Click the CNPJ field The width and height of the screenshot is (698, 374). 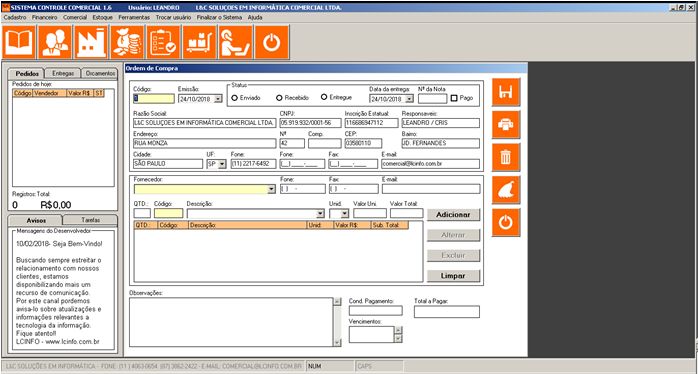point(310,123)
